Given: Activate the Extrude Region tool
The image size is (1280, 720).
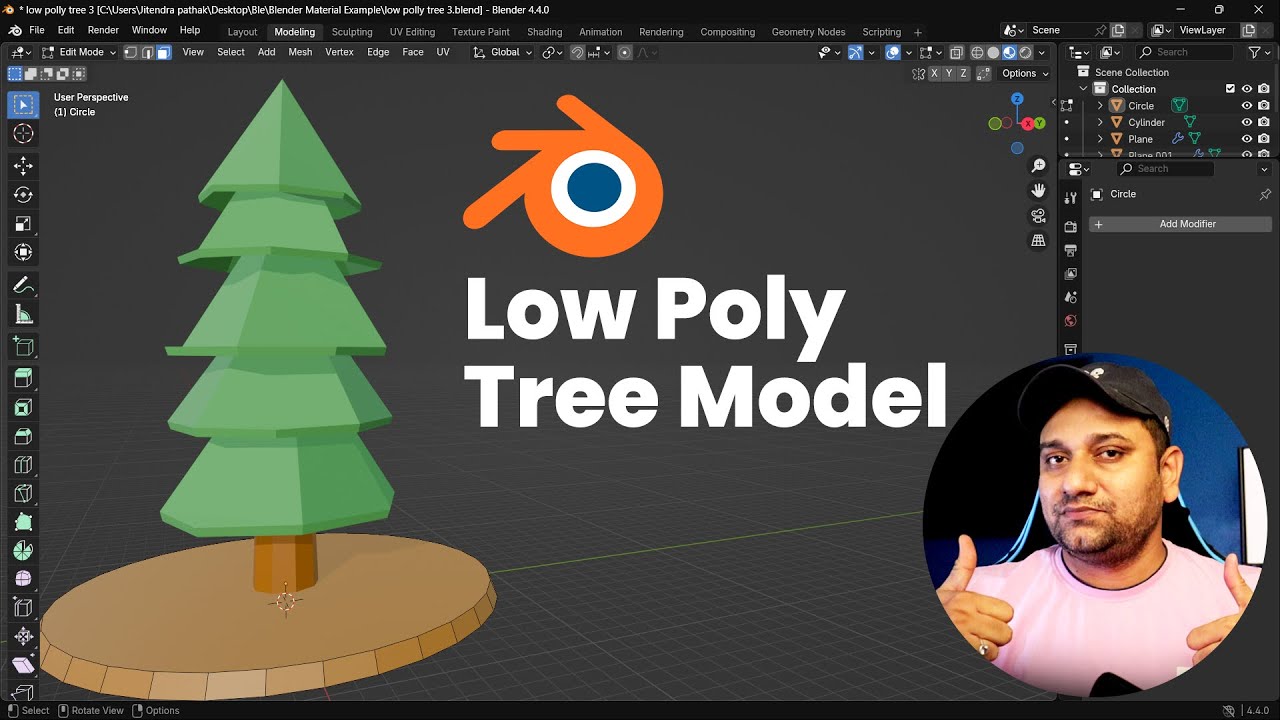Looking at the screenshot, I should click(23, 378).
